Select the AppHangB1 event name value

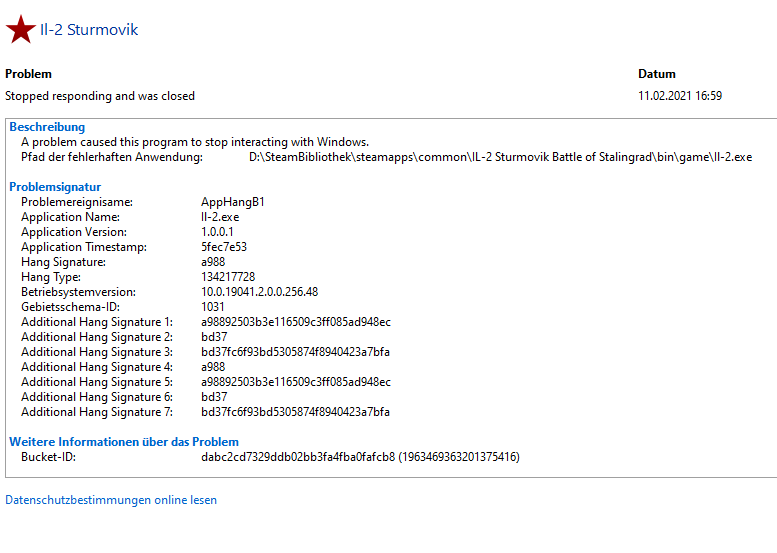(233, 202)
